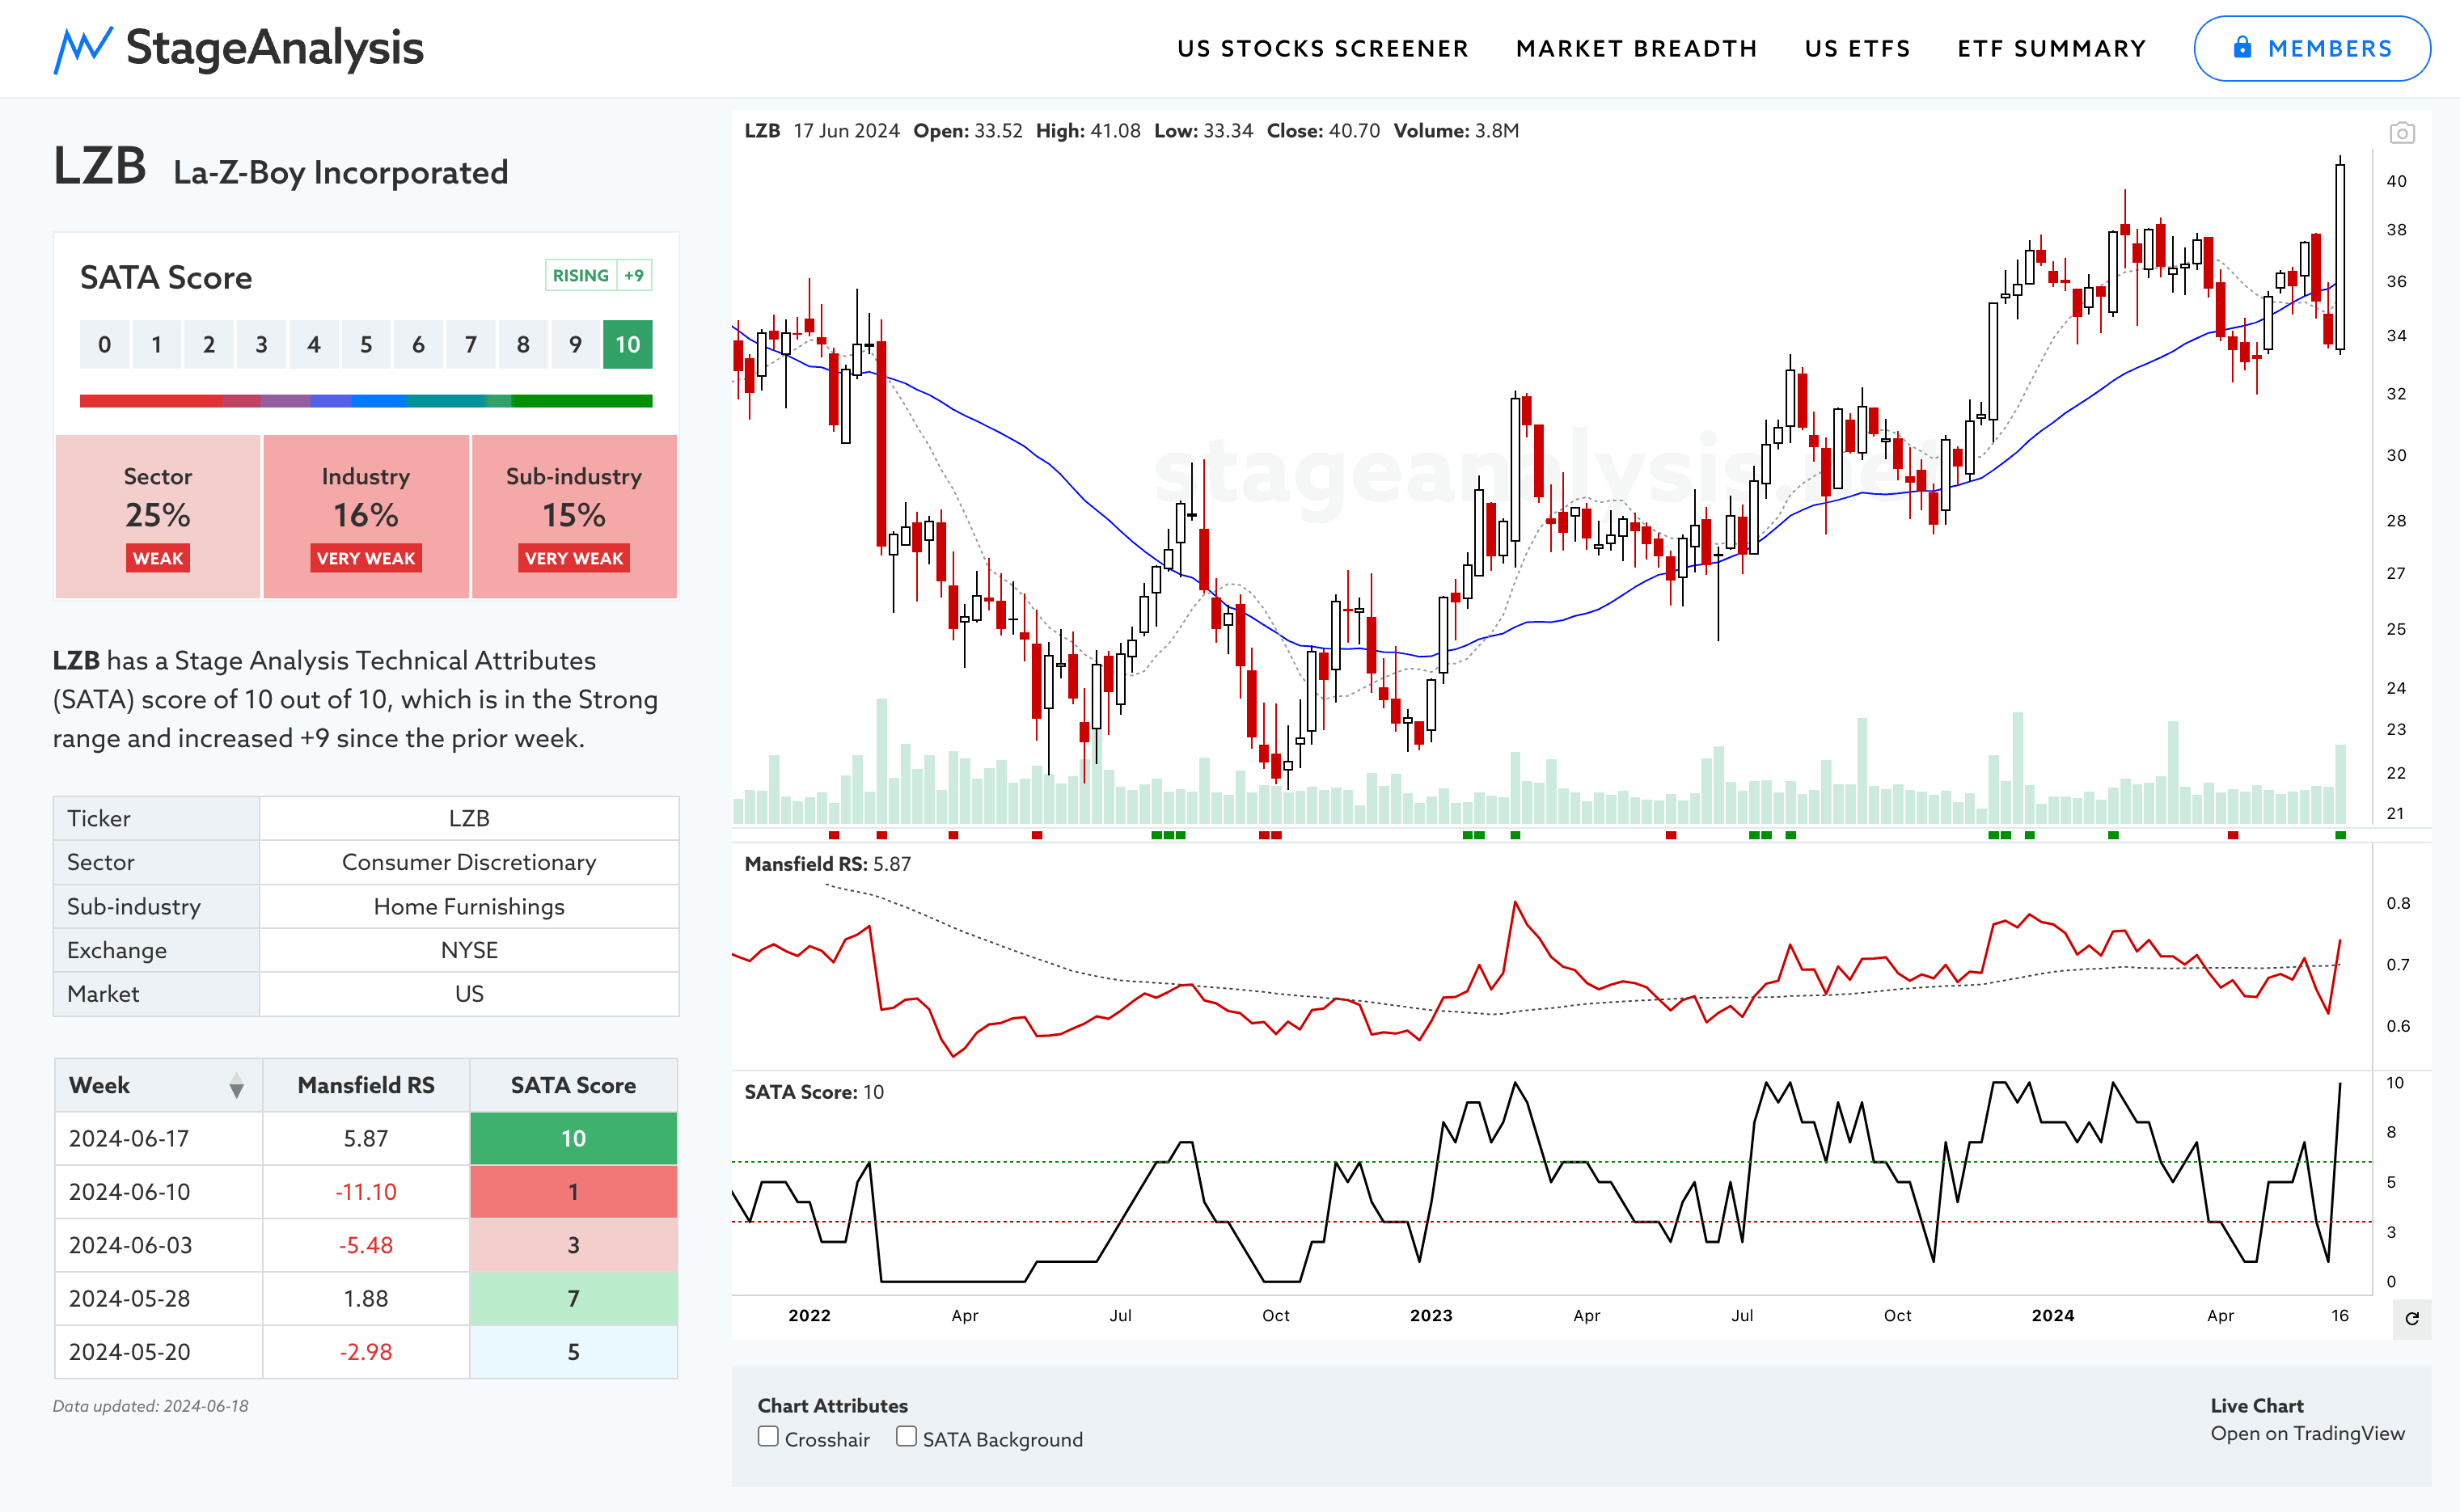This screenshot has height=1512, width=2460.
Task: Click the RISING +9 badge
Action: tap(598, 275)
